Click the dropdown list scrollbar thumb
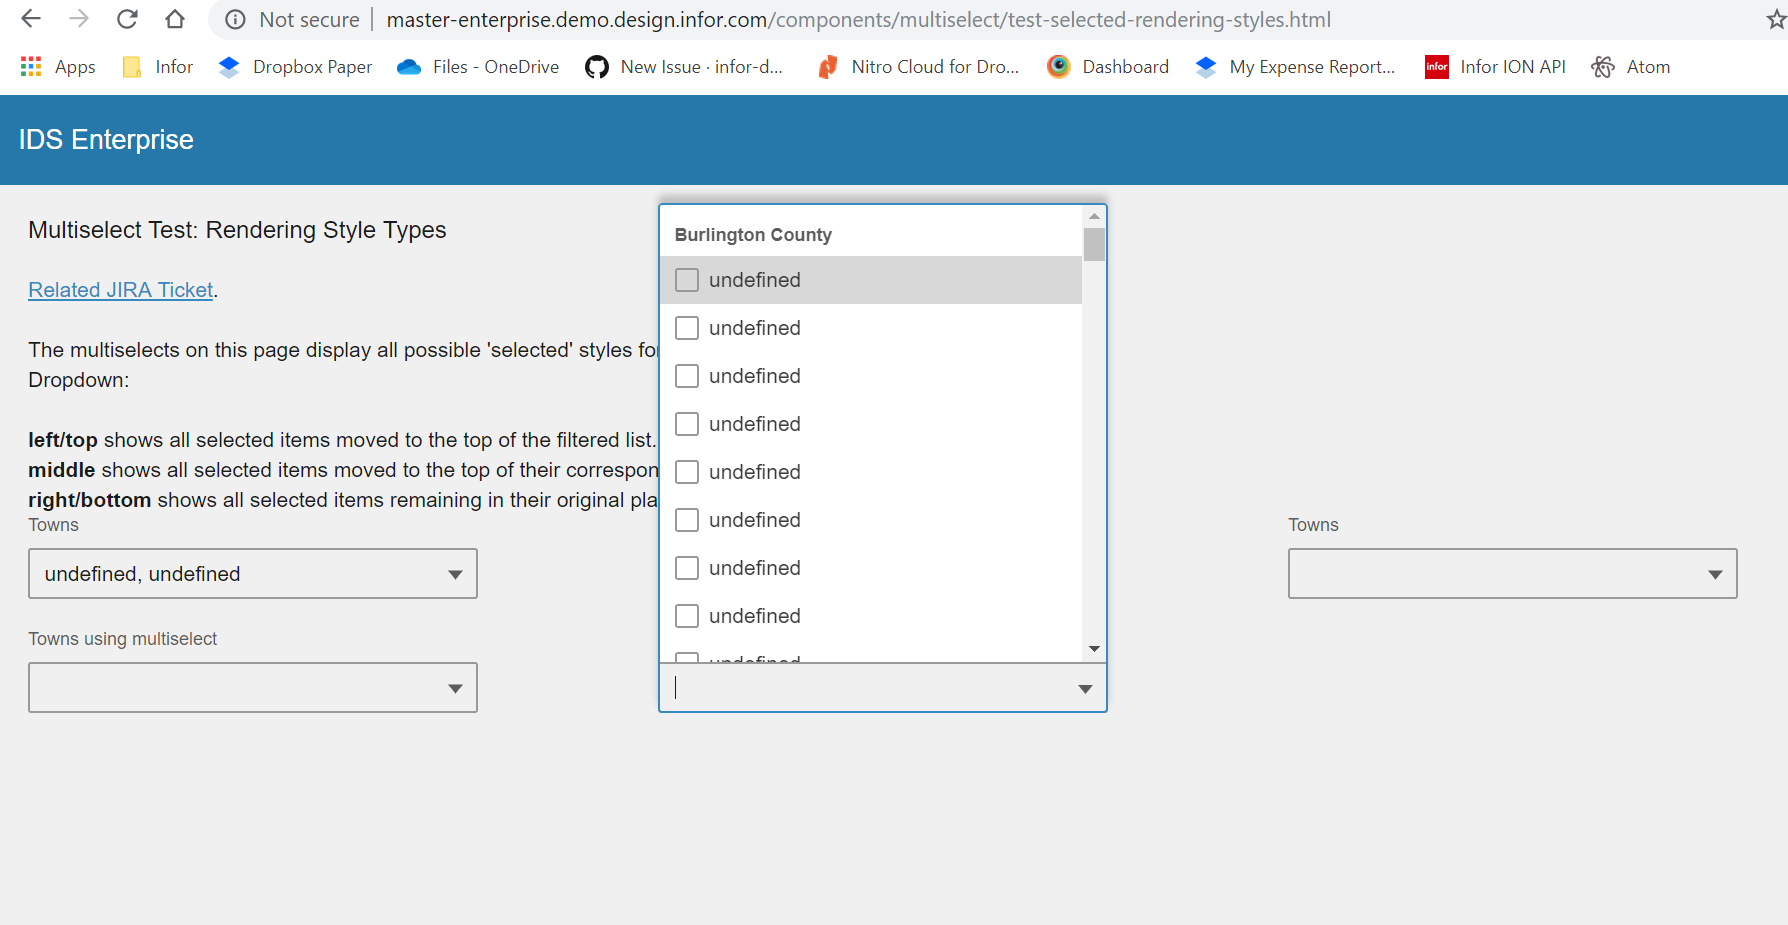 click(1094, 244)
